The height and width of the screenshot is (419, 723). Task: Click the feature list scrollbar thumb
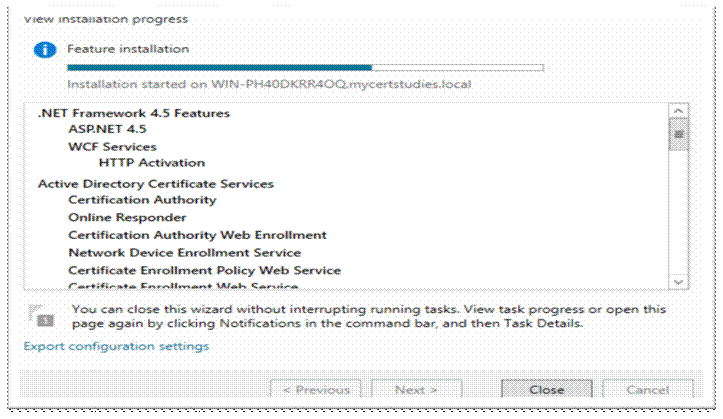[x=678, y=135]
